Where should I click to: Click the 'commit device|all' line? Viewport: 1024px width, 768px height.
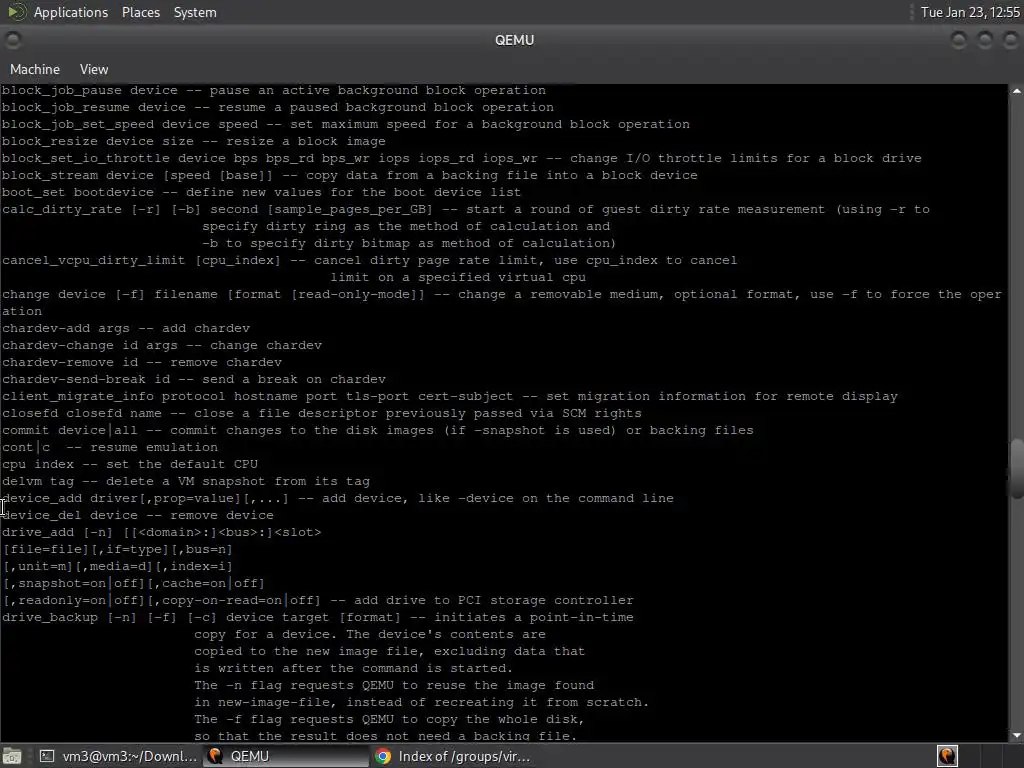[x=377, y=430]
